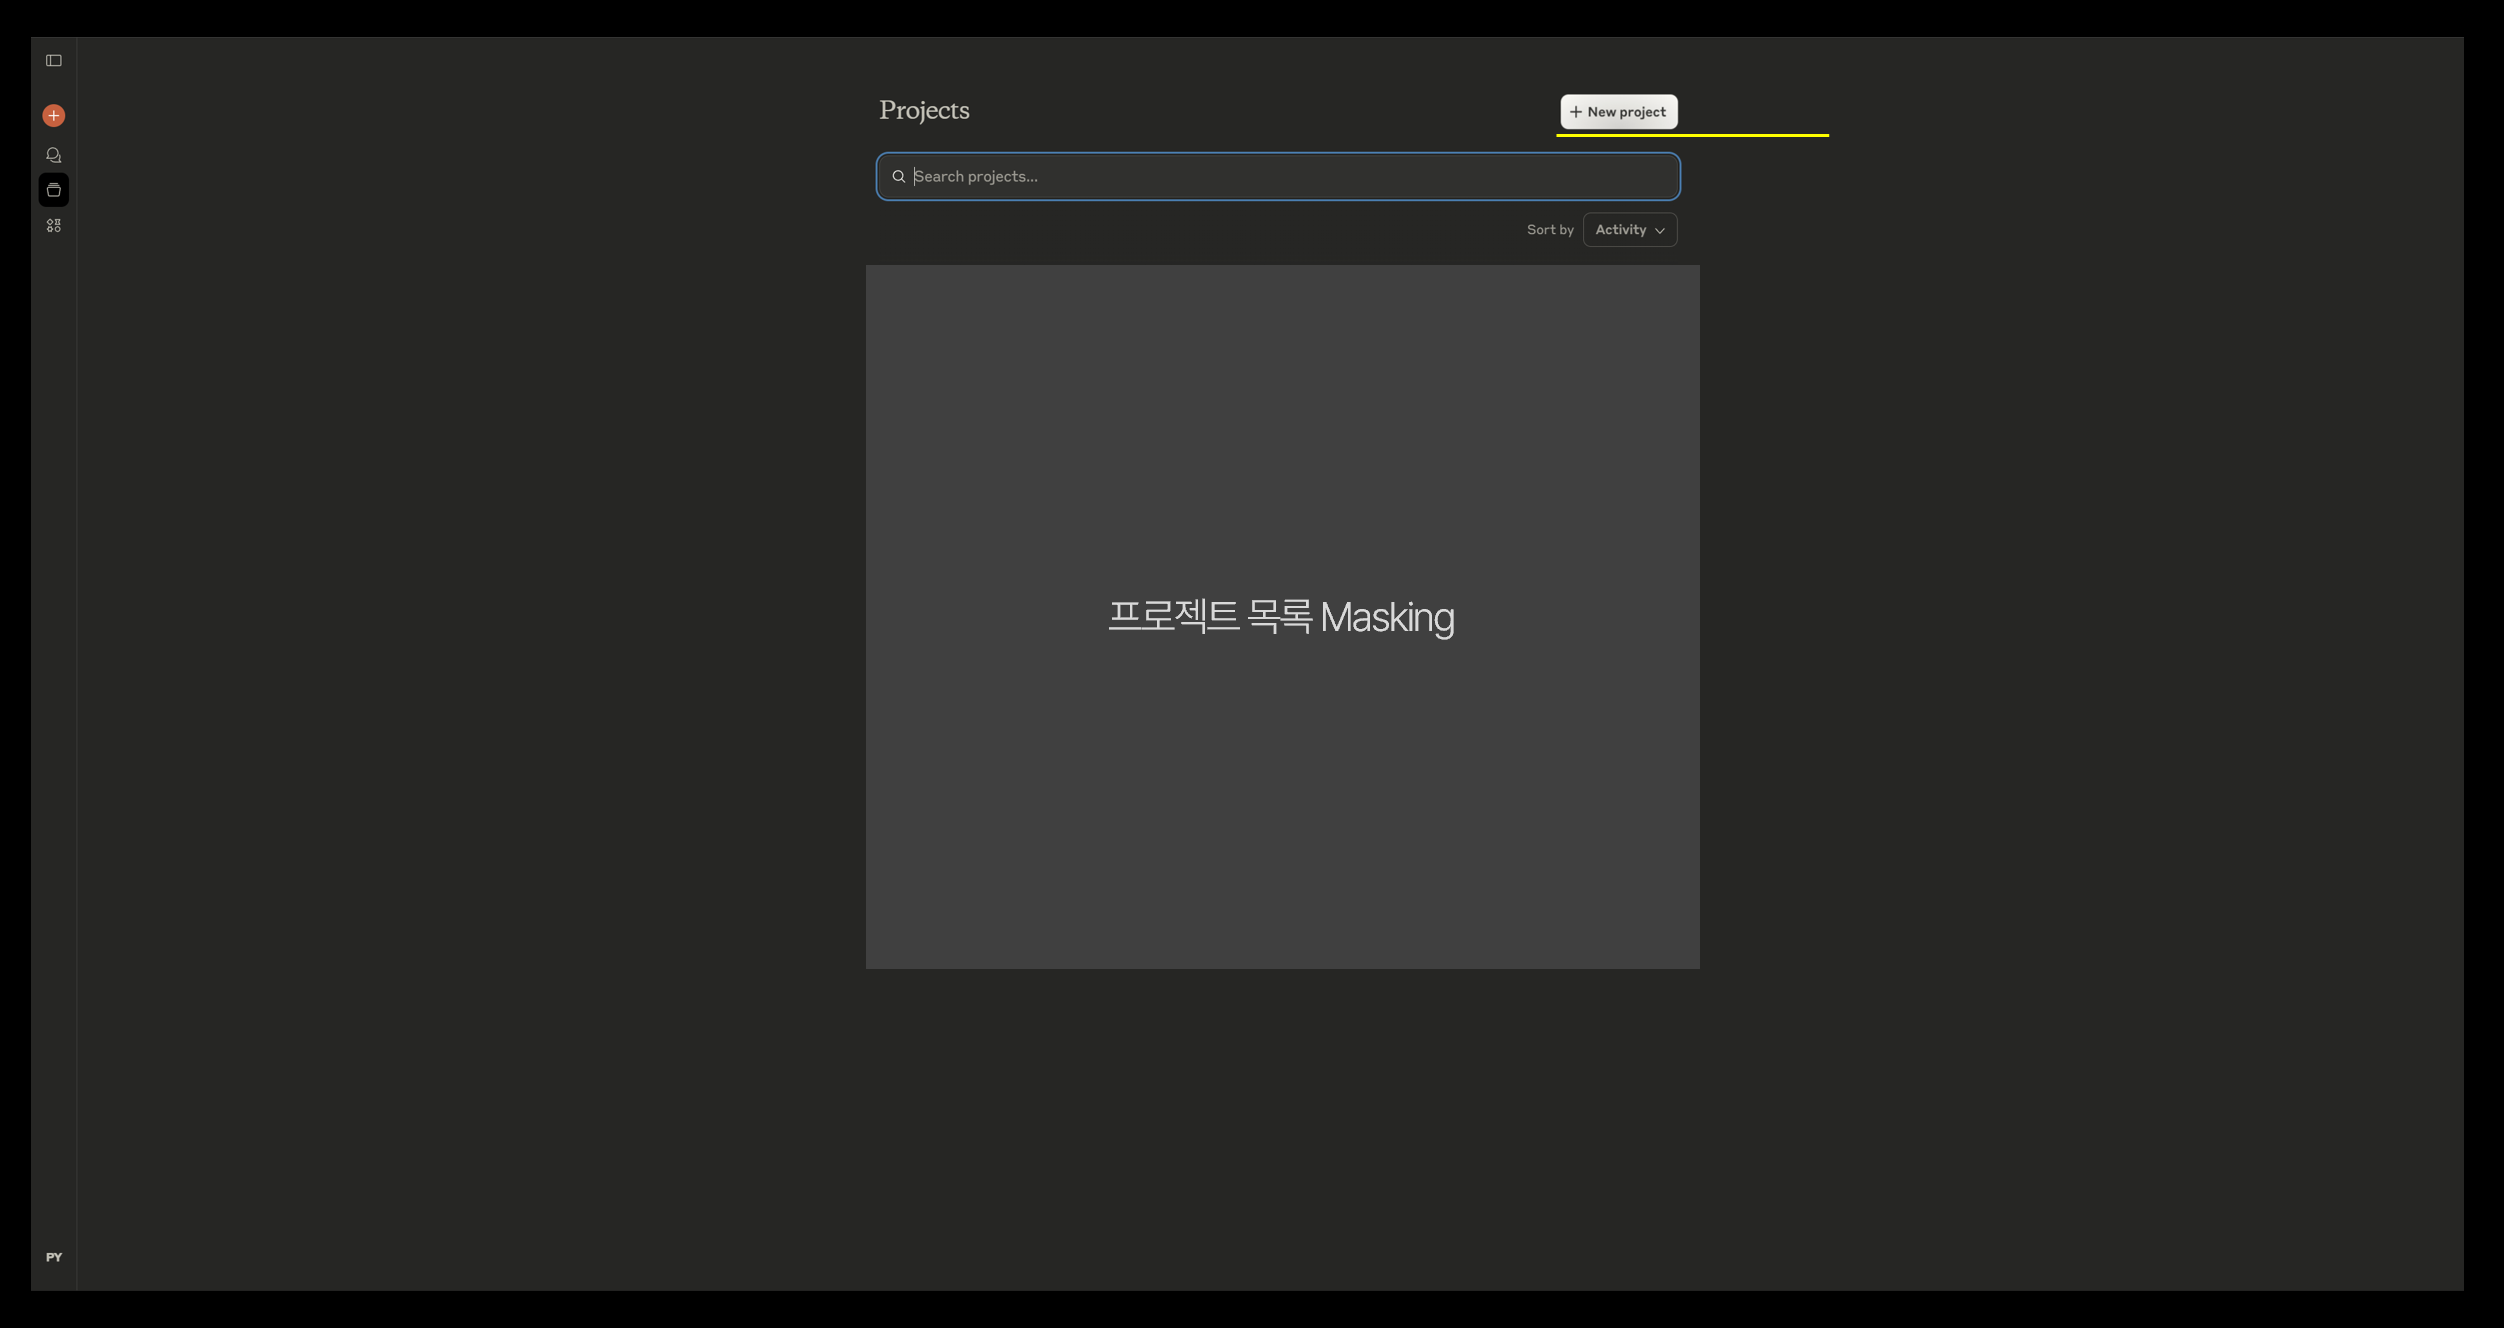Screen dimensions: 2504x1328
Task: Click the Sort by label
Action: tap(1549, 230)
